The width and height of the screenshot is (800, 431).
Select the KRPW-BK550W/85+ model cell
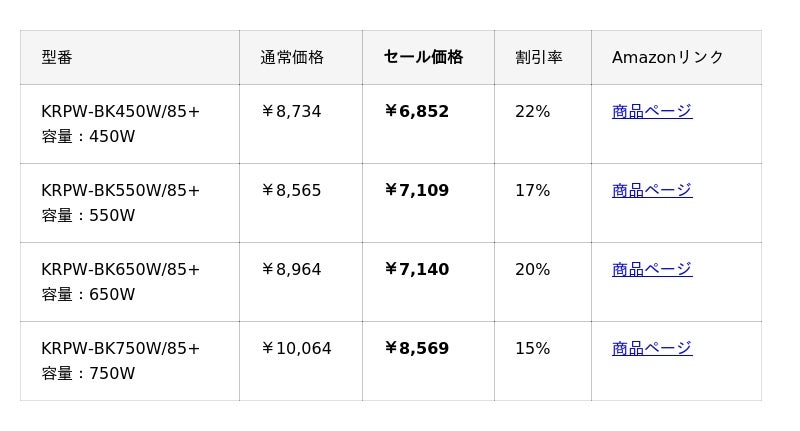[x=120, y=191]
